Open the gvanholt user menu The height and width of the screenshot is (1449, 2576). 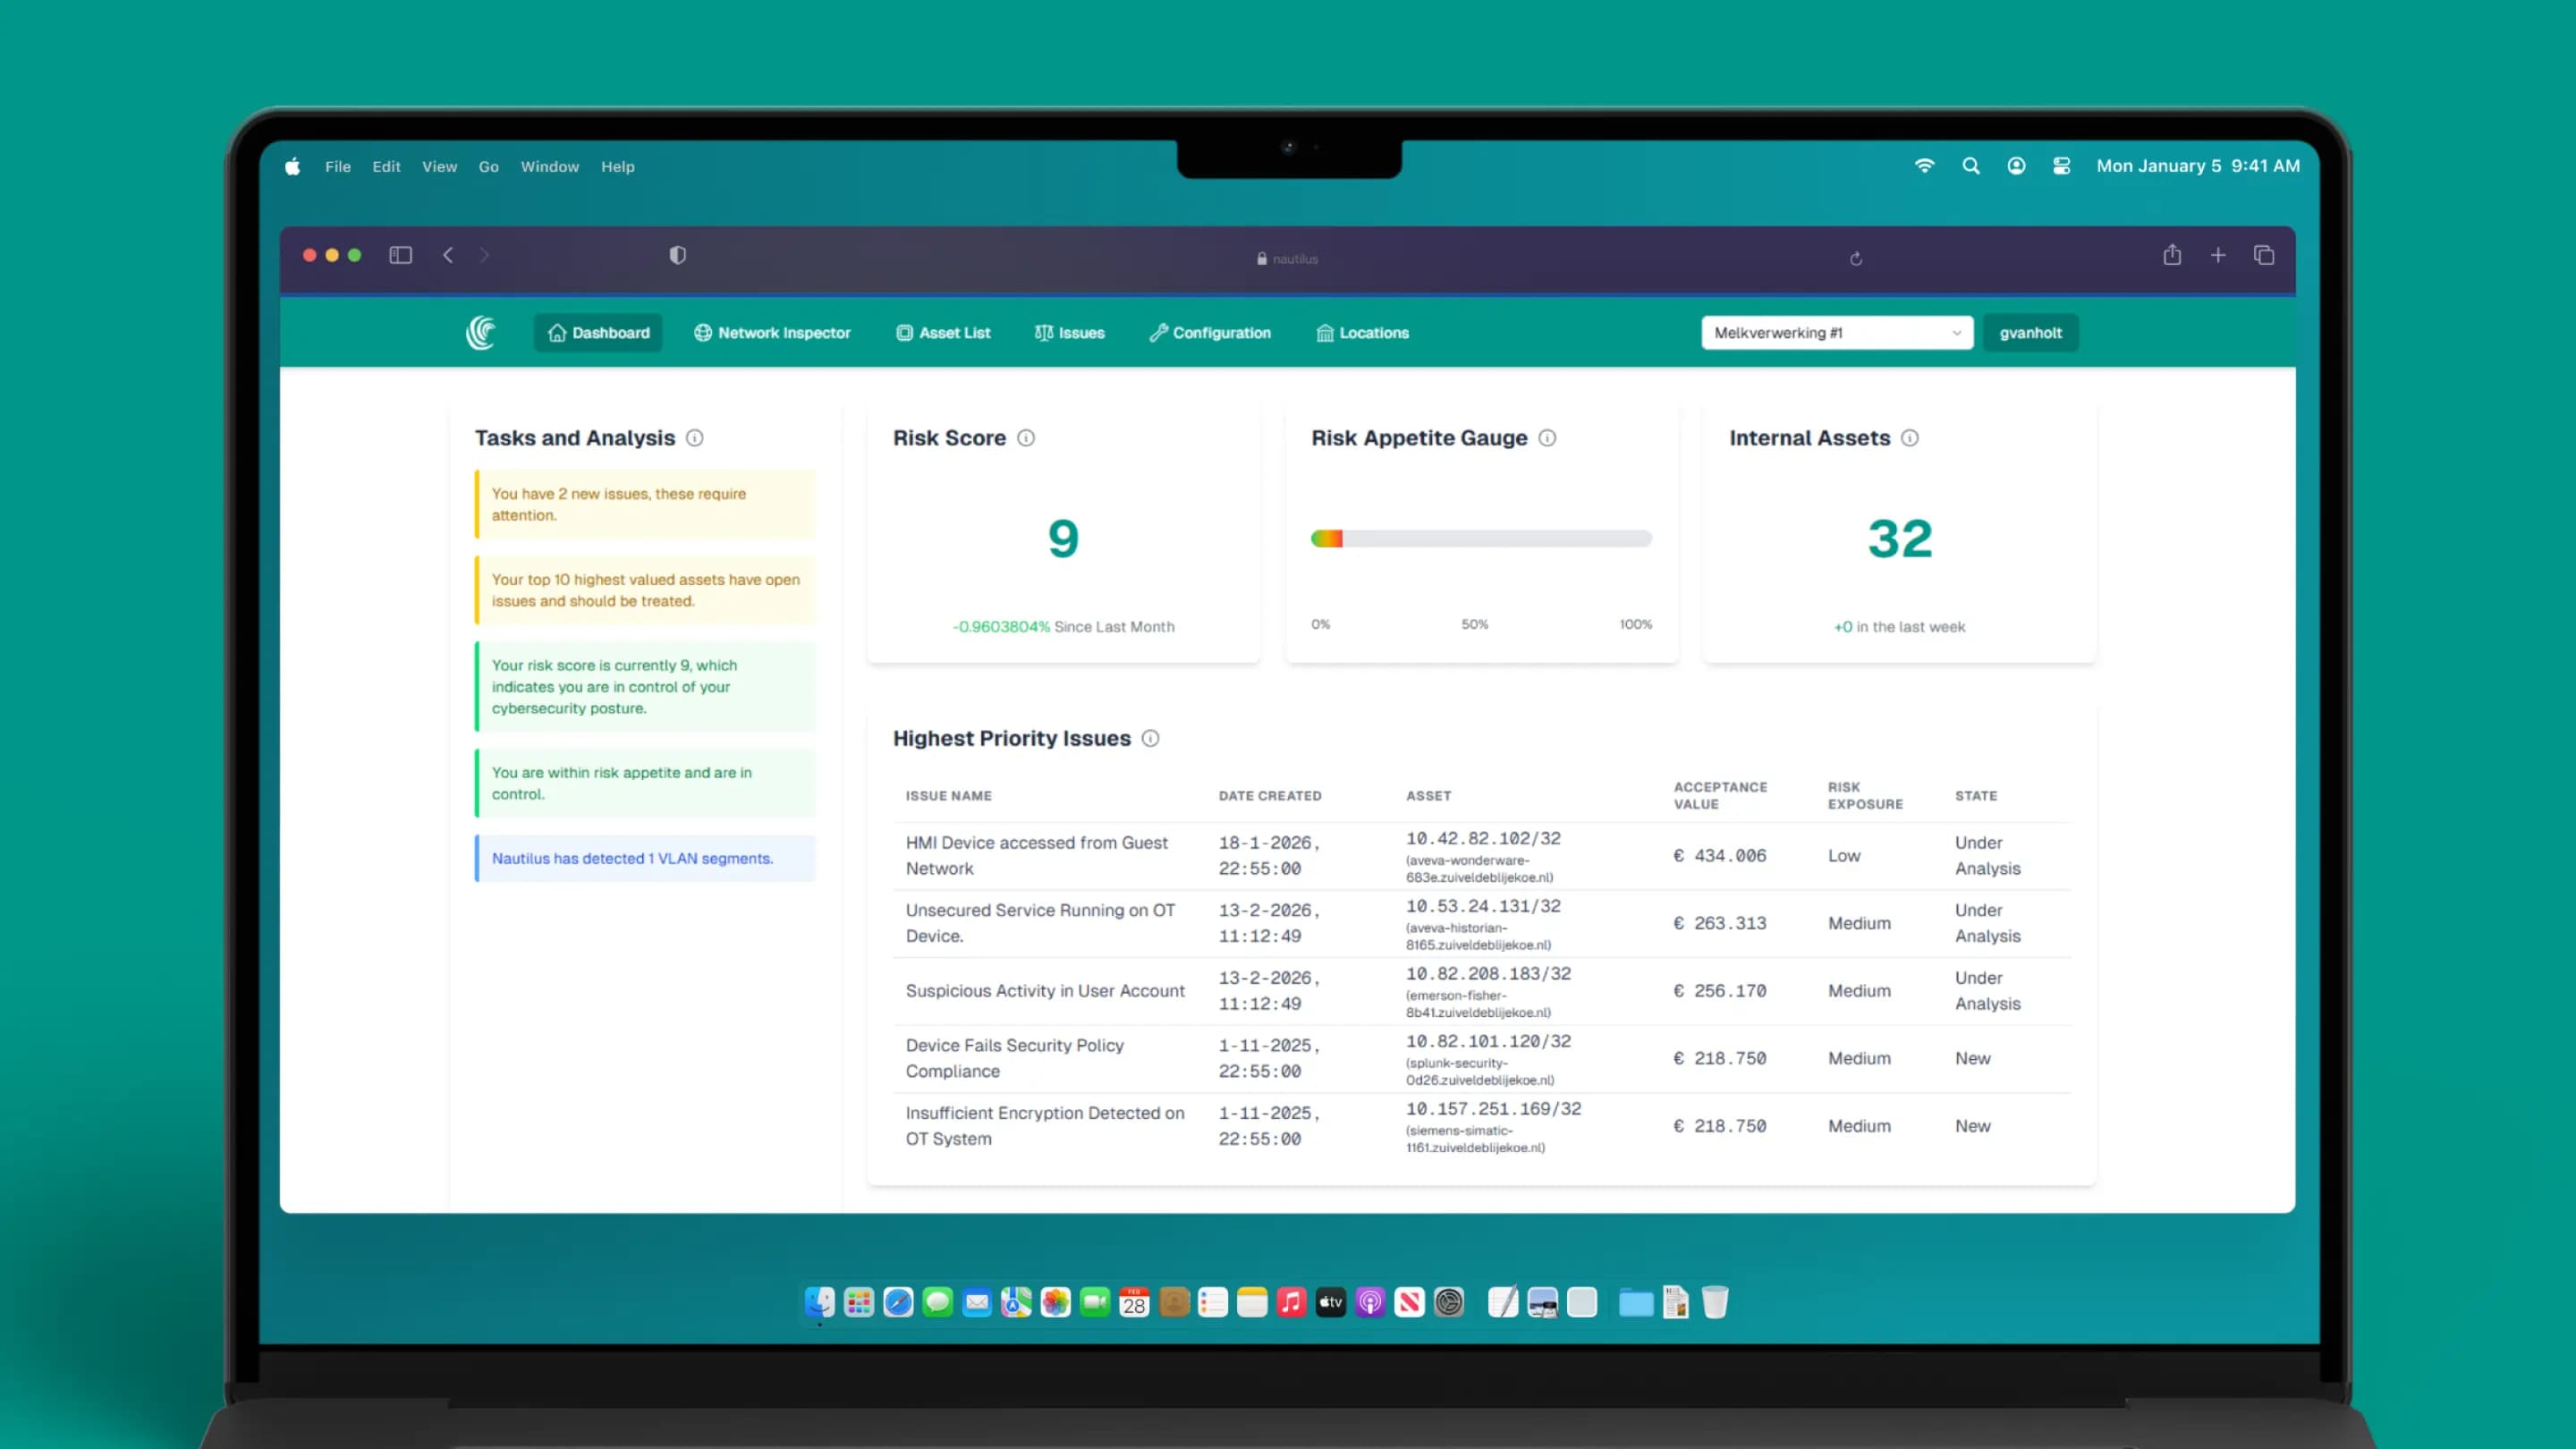2030,333
